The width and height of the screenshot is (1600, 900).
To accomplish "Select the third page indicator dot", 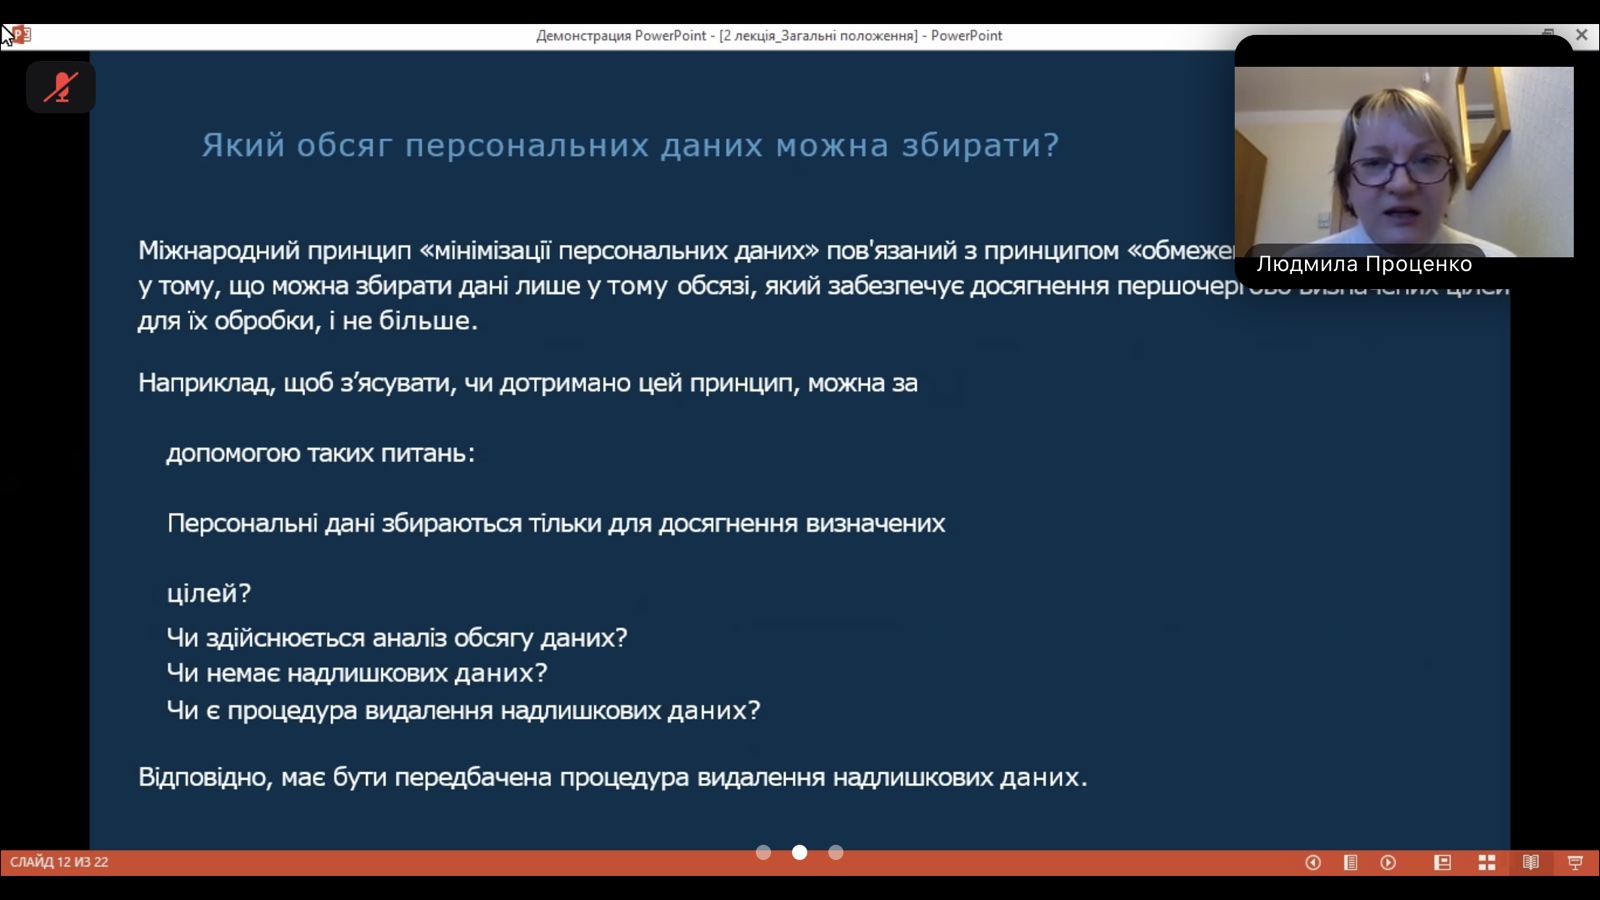I will pyautogui.click(x=836, y=852).
